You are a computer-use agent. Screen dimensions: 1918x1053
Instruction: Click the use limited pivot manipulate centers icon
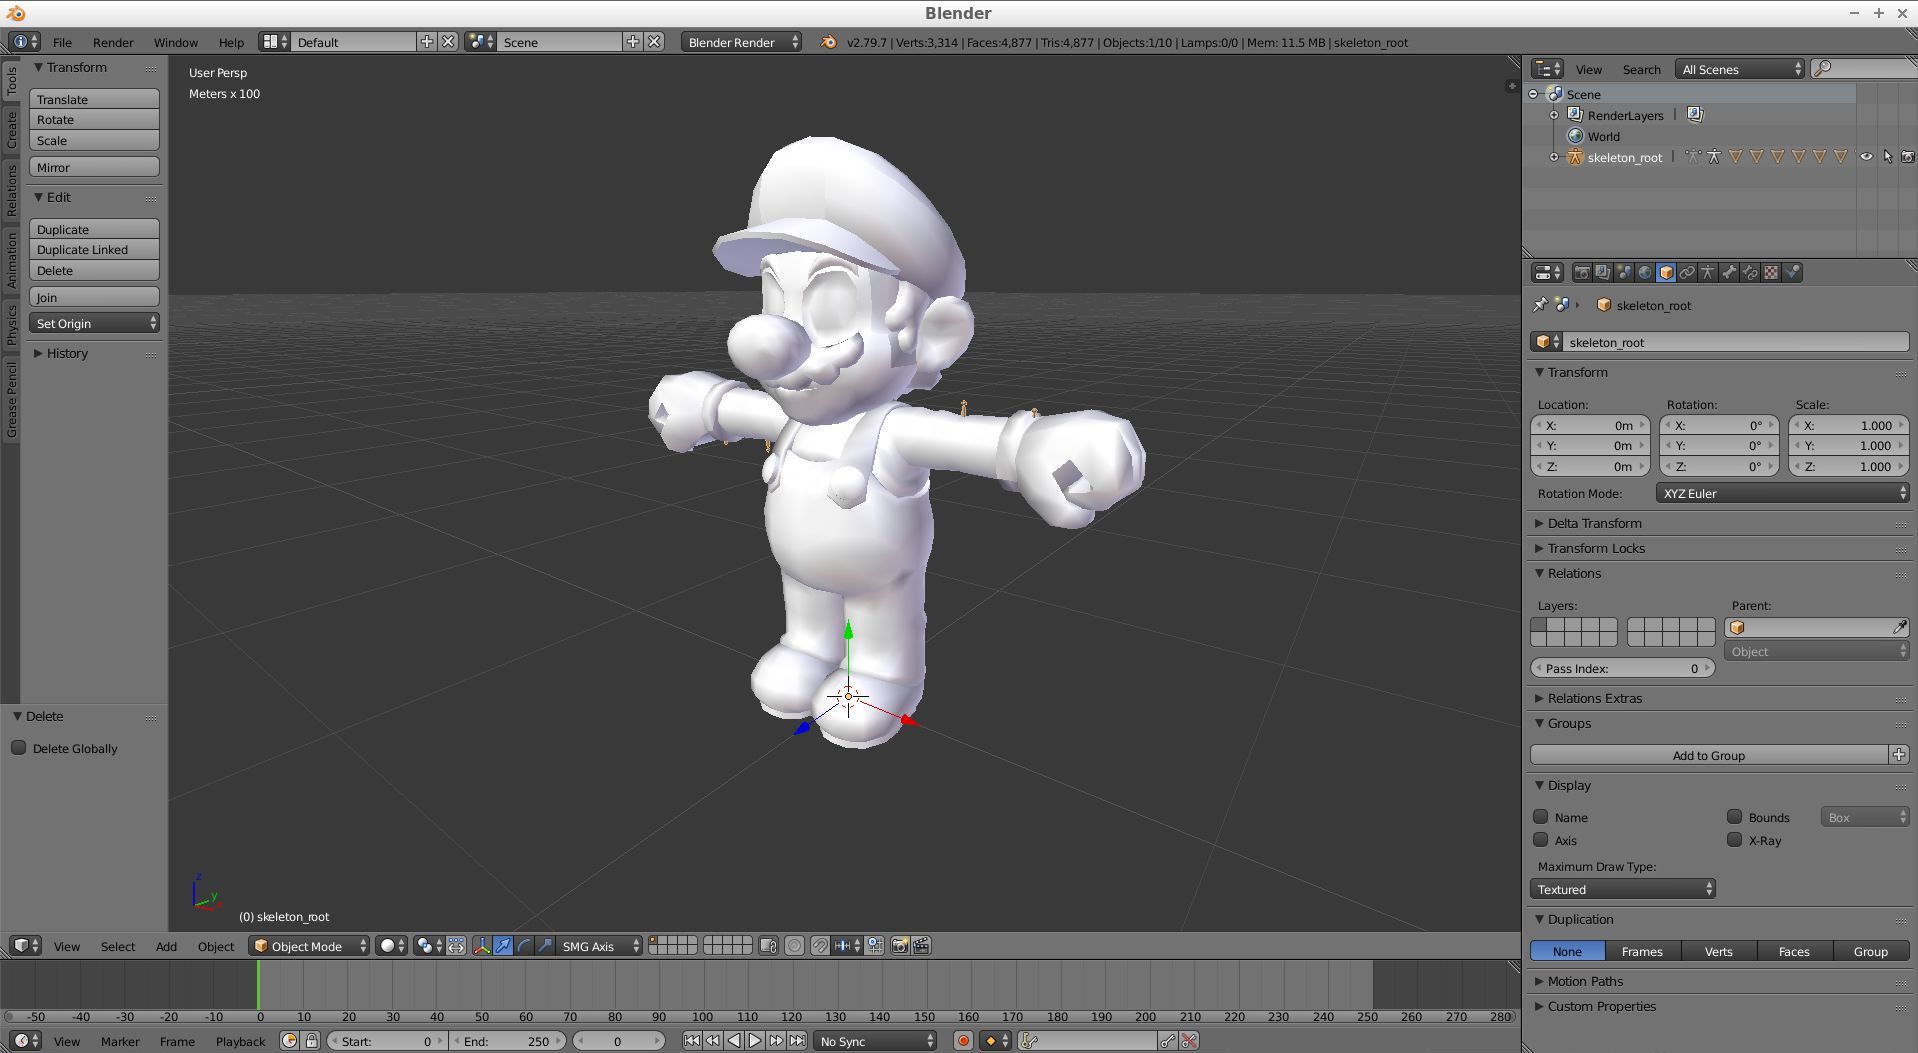pos(456,945)
